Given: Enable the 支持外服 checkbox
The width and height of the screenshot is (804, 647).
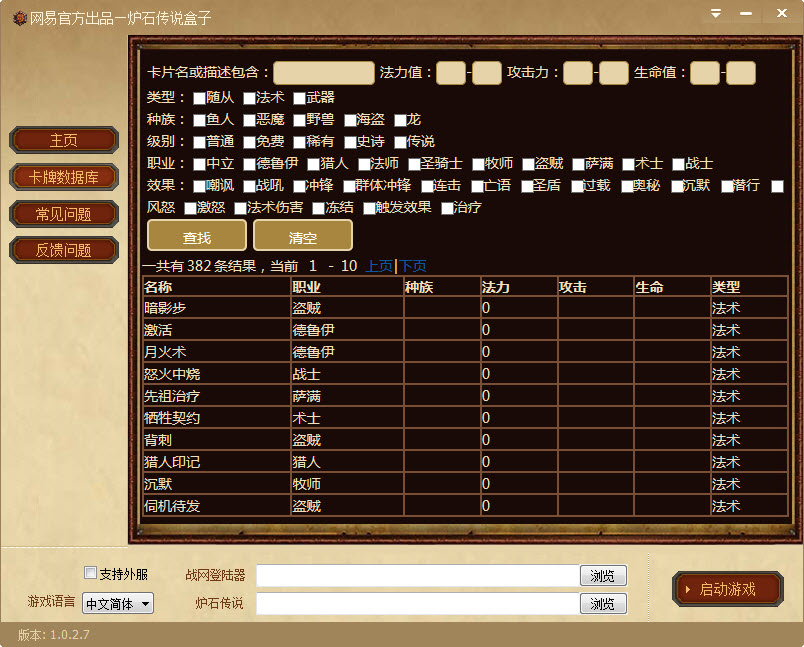Looking at the screenshot, I should 89,572.
